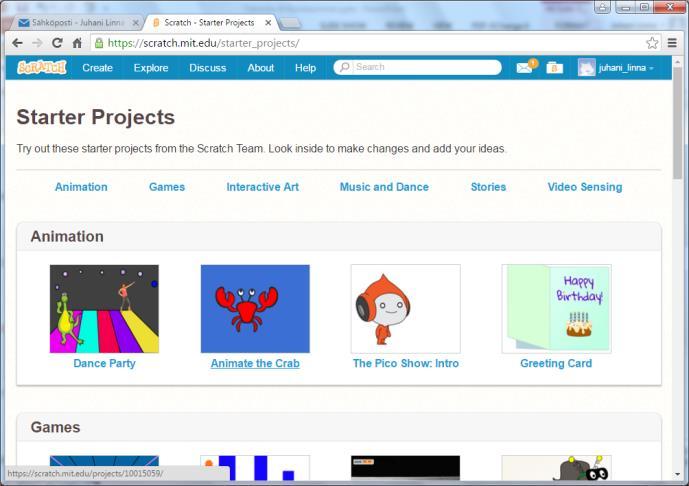Viewport: 689px width, 486px height.
Task: Jump to Music and Dance category
Action: coord(384,187)
